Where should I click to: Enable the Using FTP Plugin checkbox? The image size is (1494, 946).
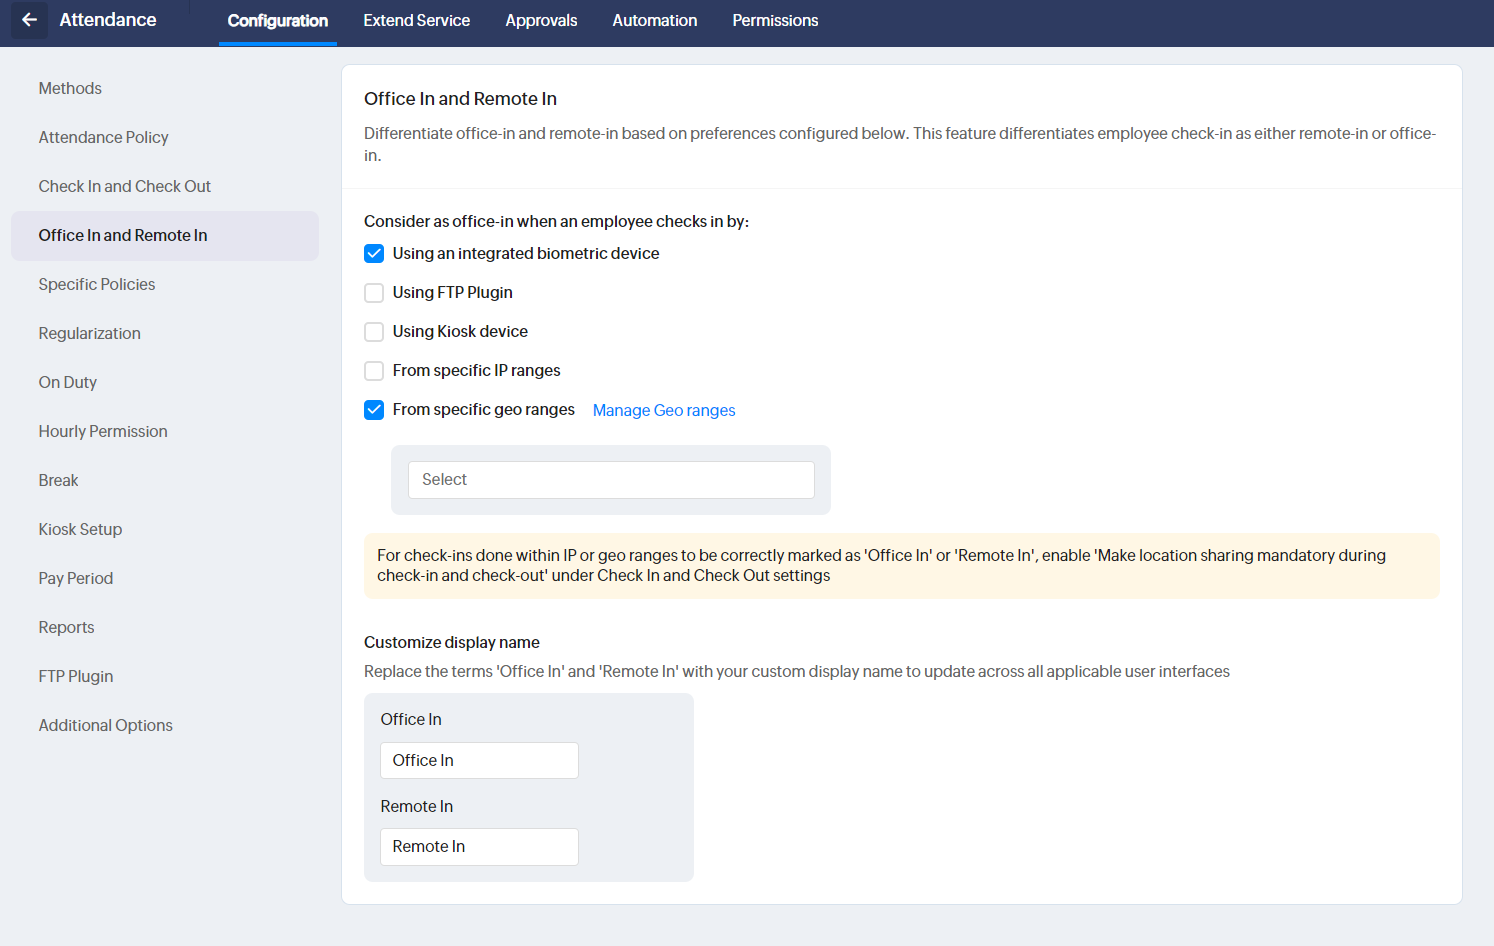(x=374, y=293)
